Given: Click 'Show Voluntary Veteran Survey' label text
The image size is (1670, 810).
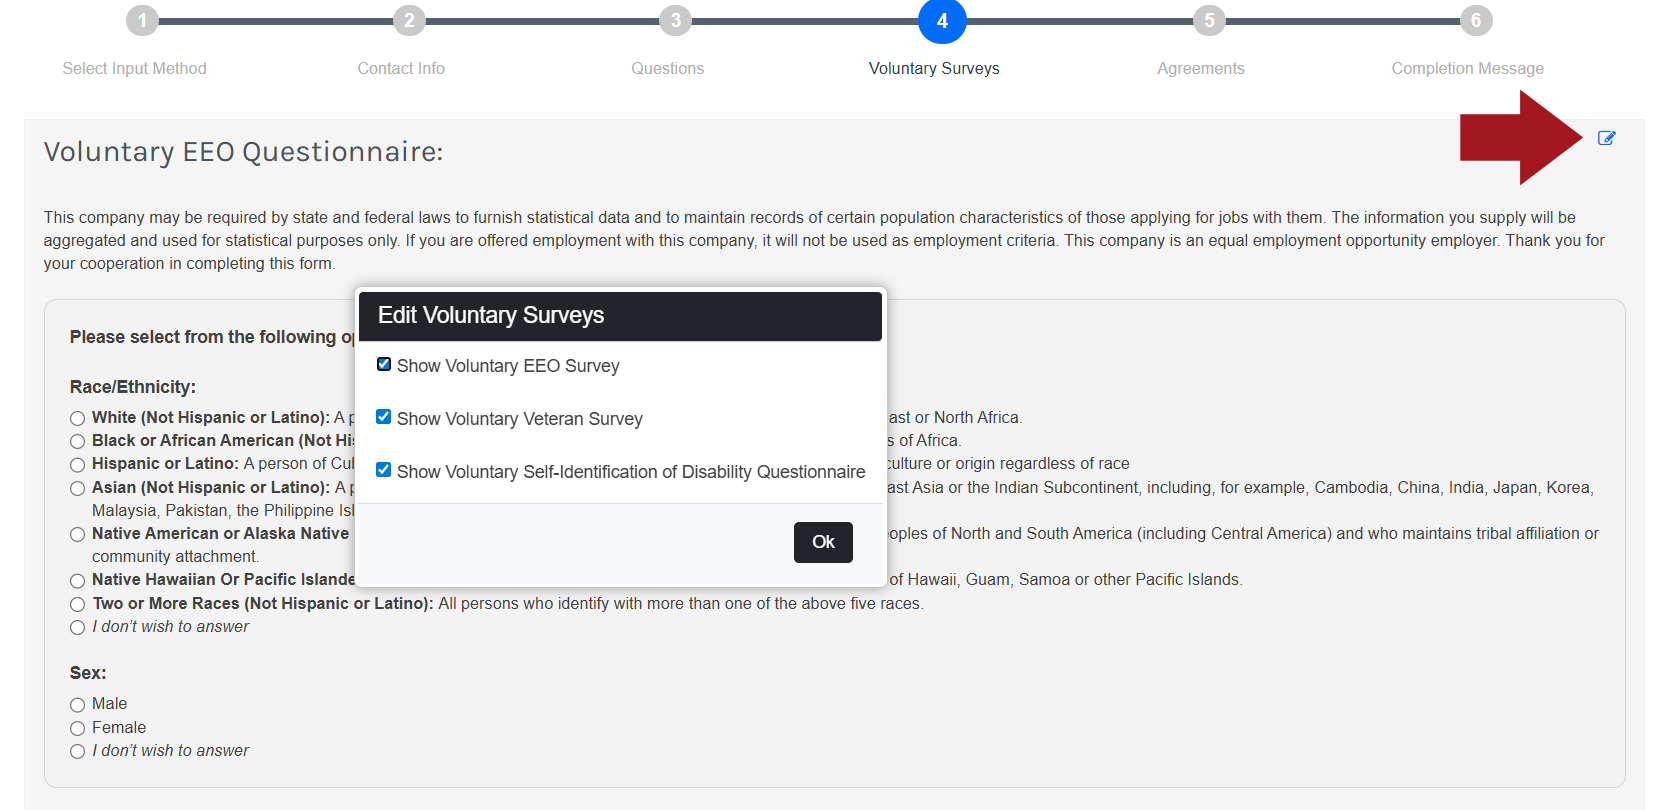Looking at the screenshot, I should tap(520, 419).
